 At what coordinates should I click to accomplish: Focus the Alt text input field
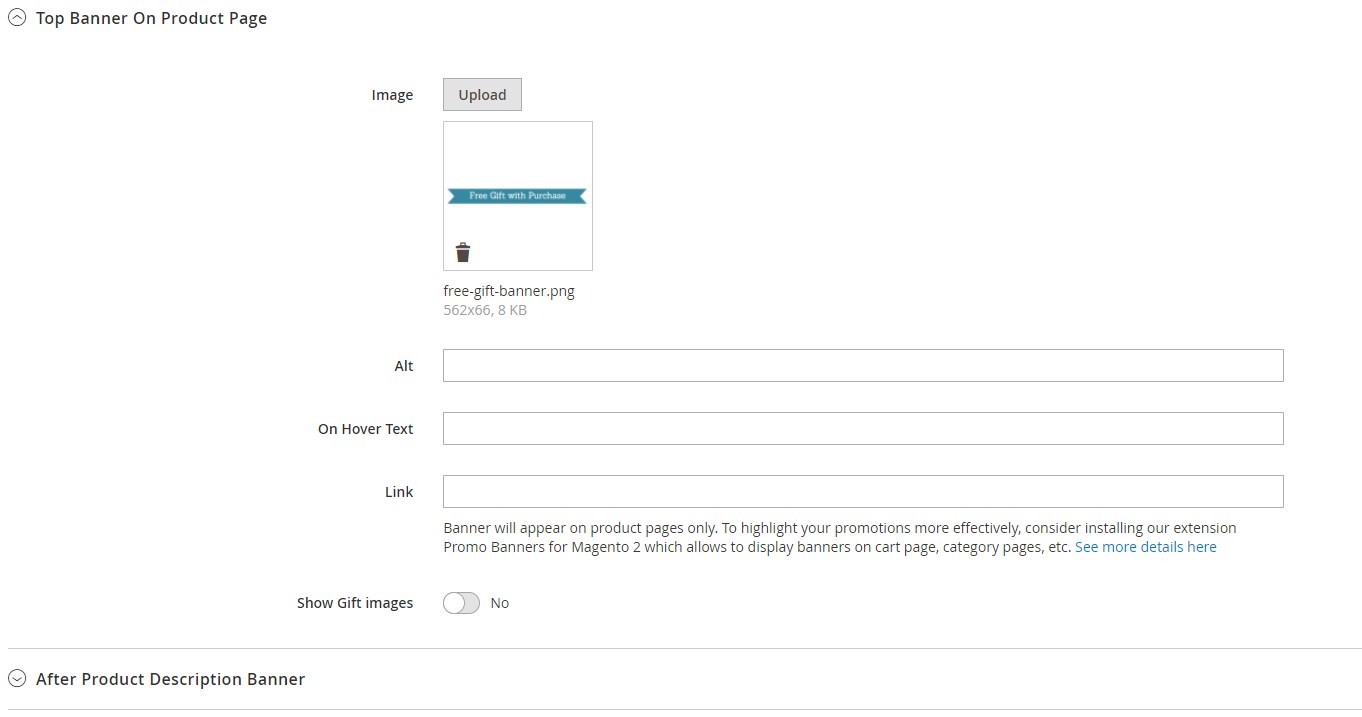[x=862, y=366]
